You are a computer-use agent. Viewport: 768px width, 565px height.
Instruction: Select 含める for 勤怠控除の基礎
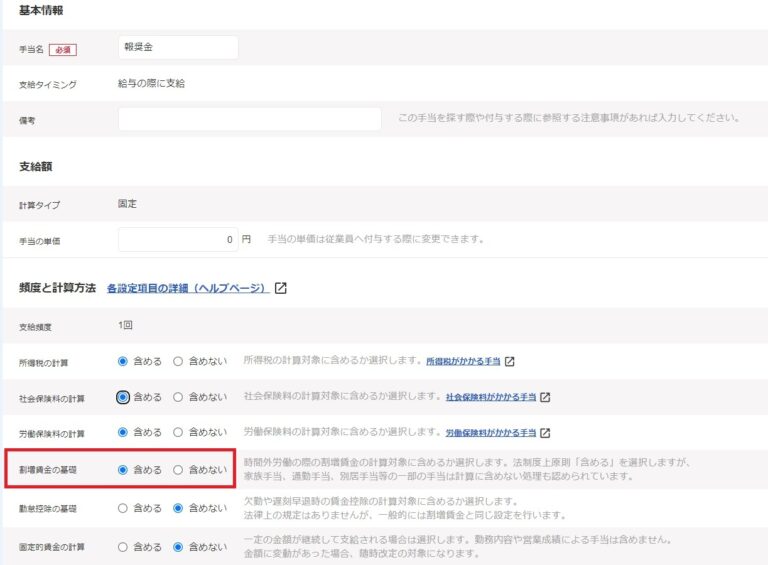tap(123, 508)
